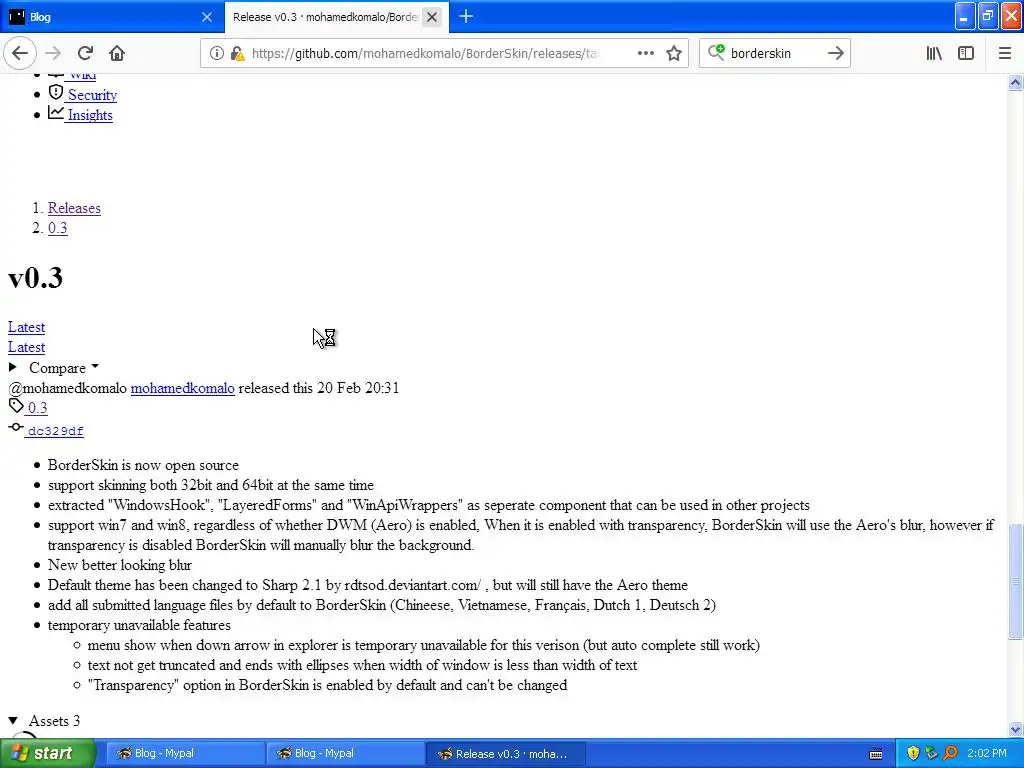
Task: Click the forward navigation arrow
Action: (53, 53)
